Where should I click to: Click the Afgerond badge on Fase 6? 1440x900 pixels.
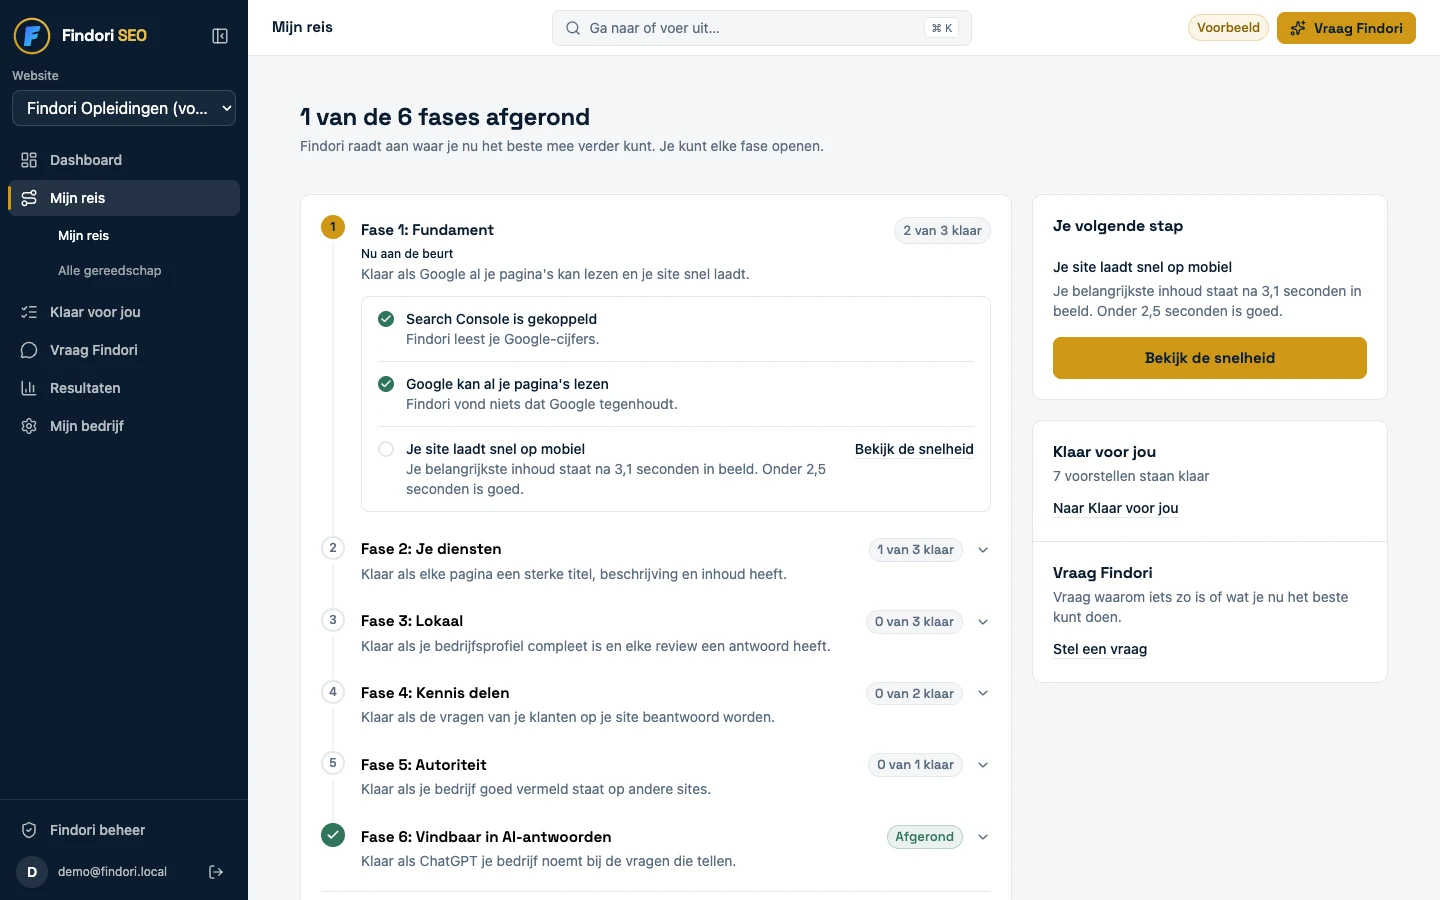pos(924,837)
